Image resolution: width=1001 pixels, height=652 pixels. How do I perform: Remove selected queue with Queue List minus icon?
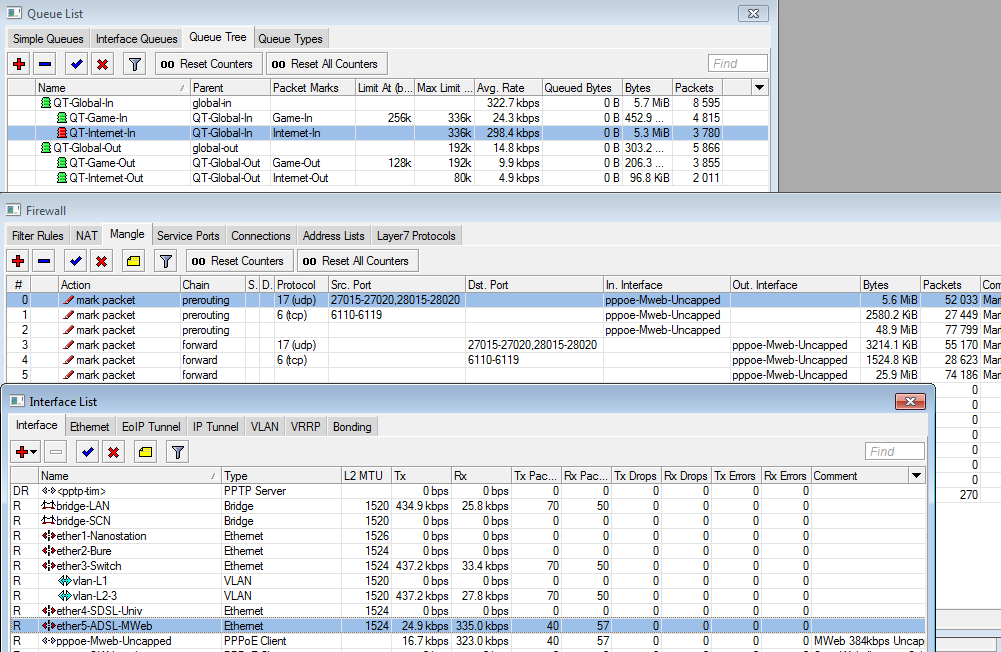(44, 64)
